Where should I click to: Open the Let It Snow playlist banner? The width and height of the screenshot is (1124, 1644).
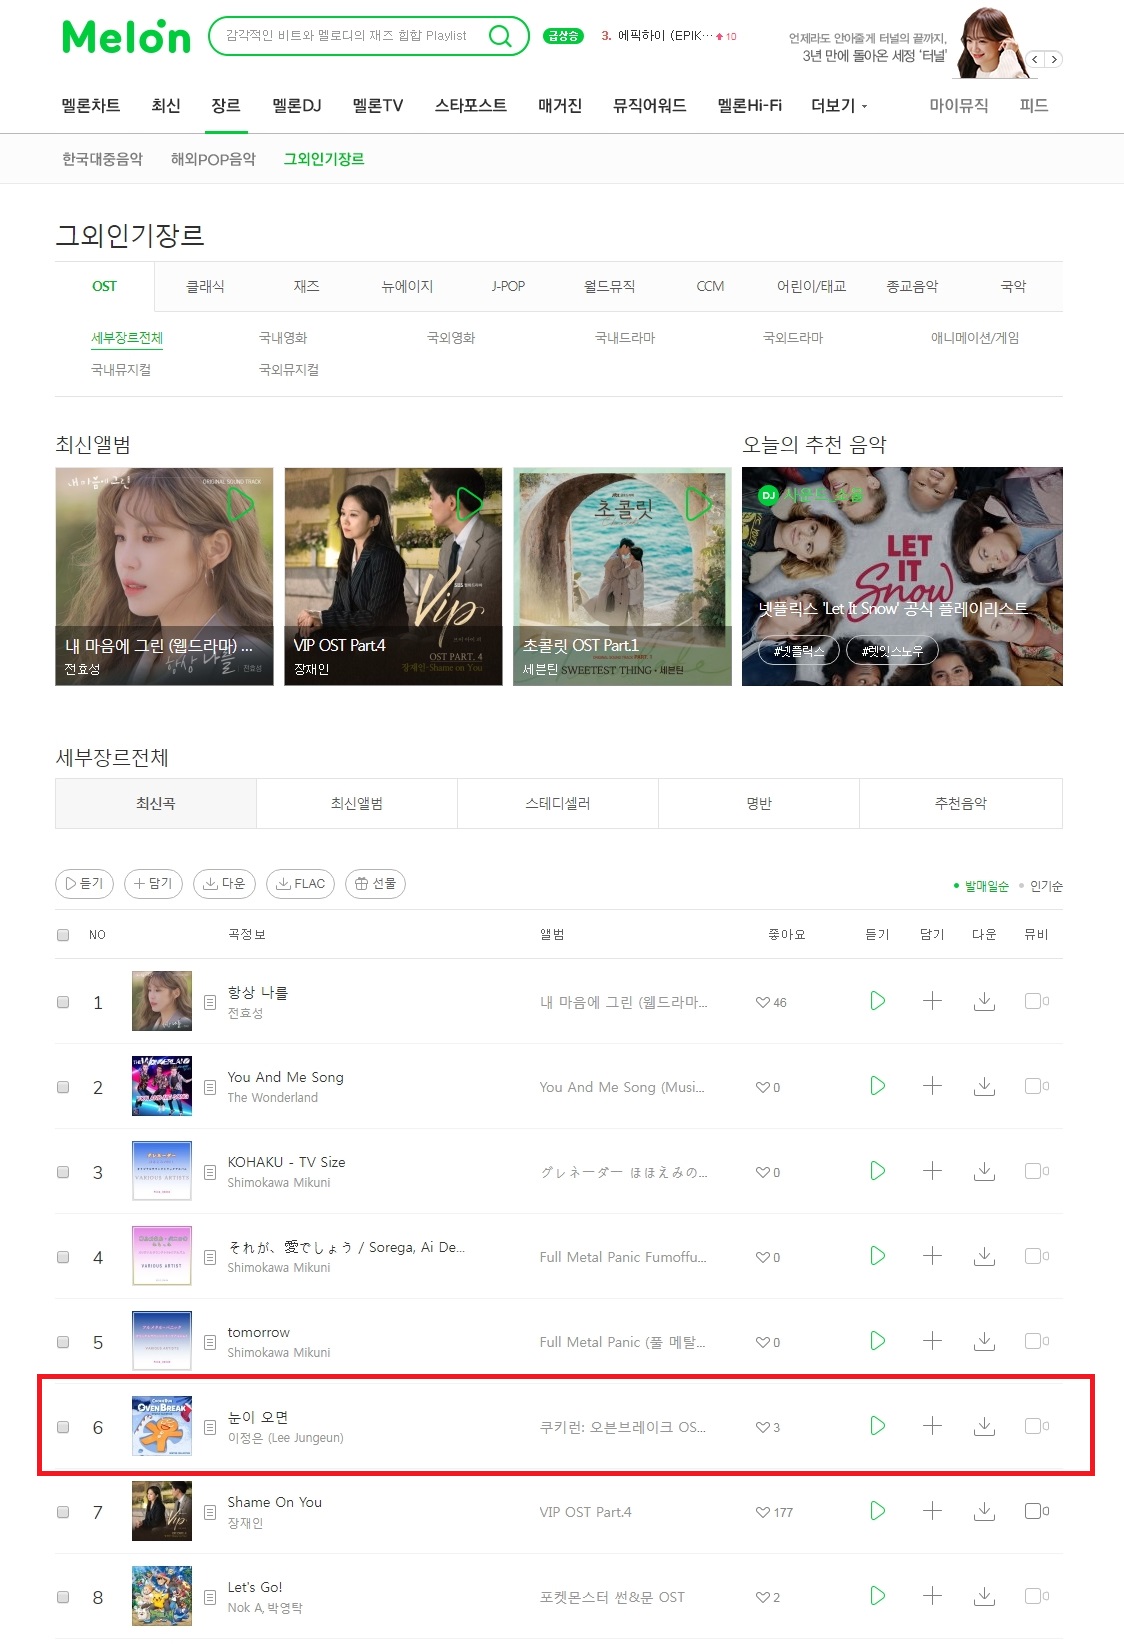(902, 576)
